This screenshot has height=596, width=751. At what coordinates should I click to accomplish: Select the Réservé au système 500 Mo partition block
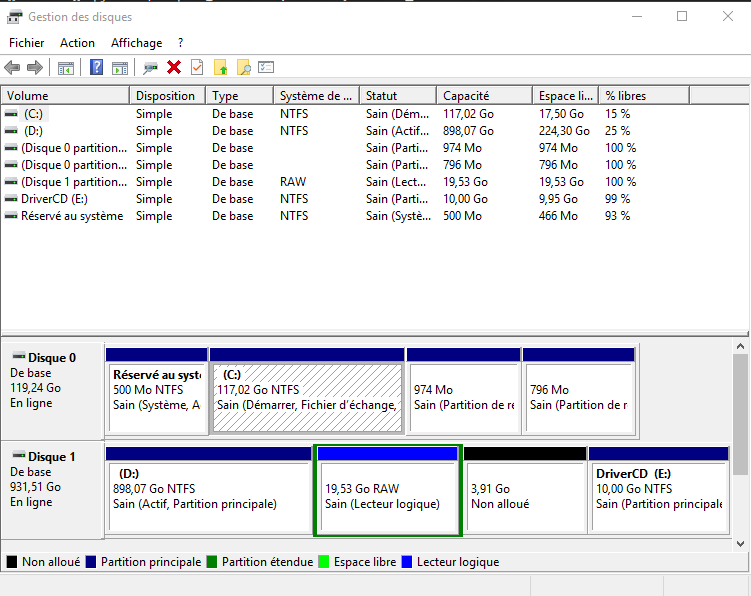(x=157, y=391)
